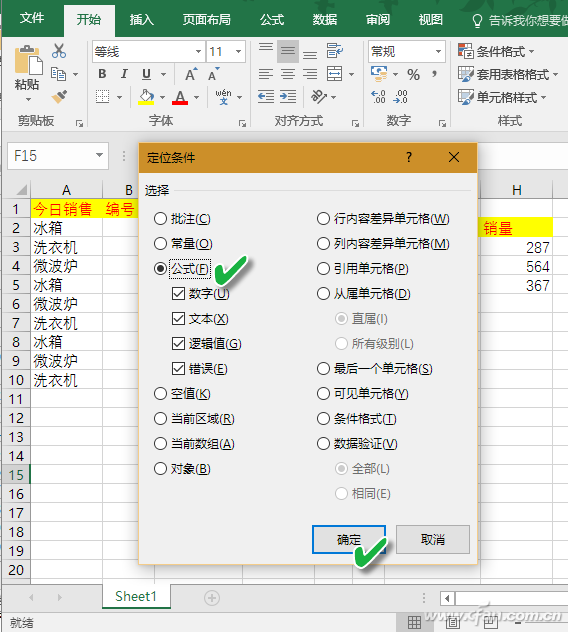Open the 数据 ribbon tab
Screen dimensions: 568x632
pyautogui.click(x=325, y=20)
